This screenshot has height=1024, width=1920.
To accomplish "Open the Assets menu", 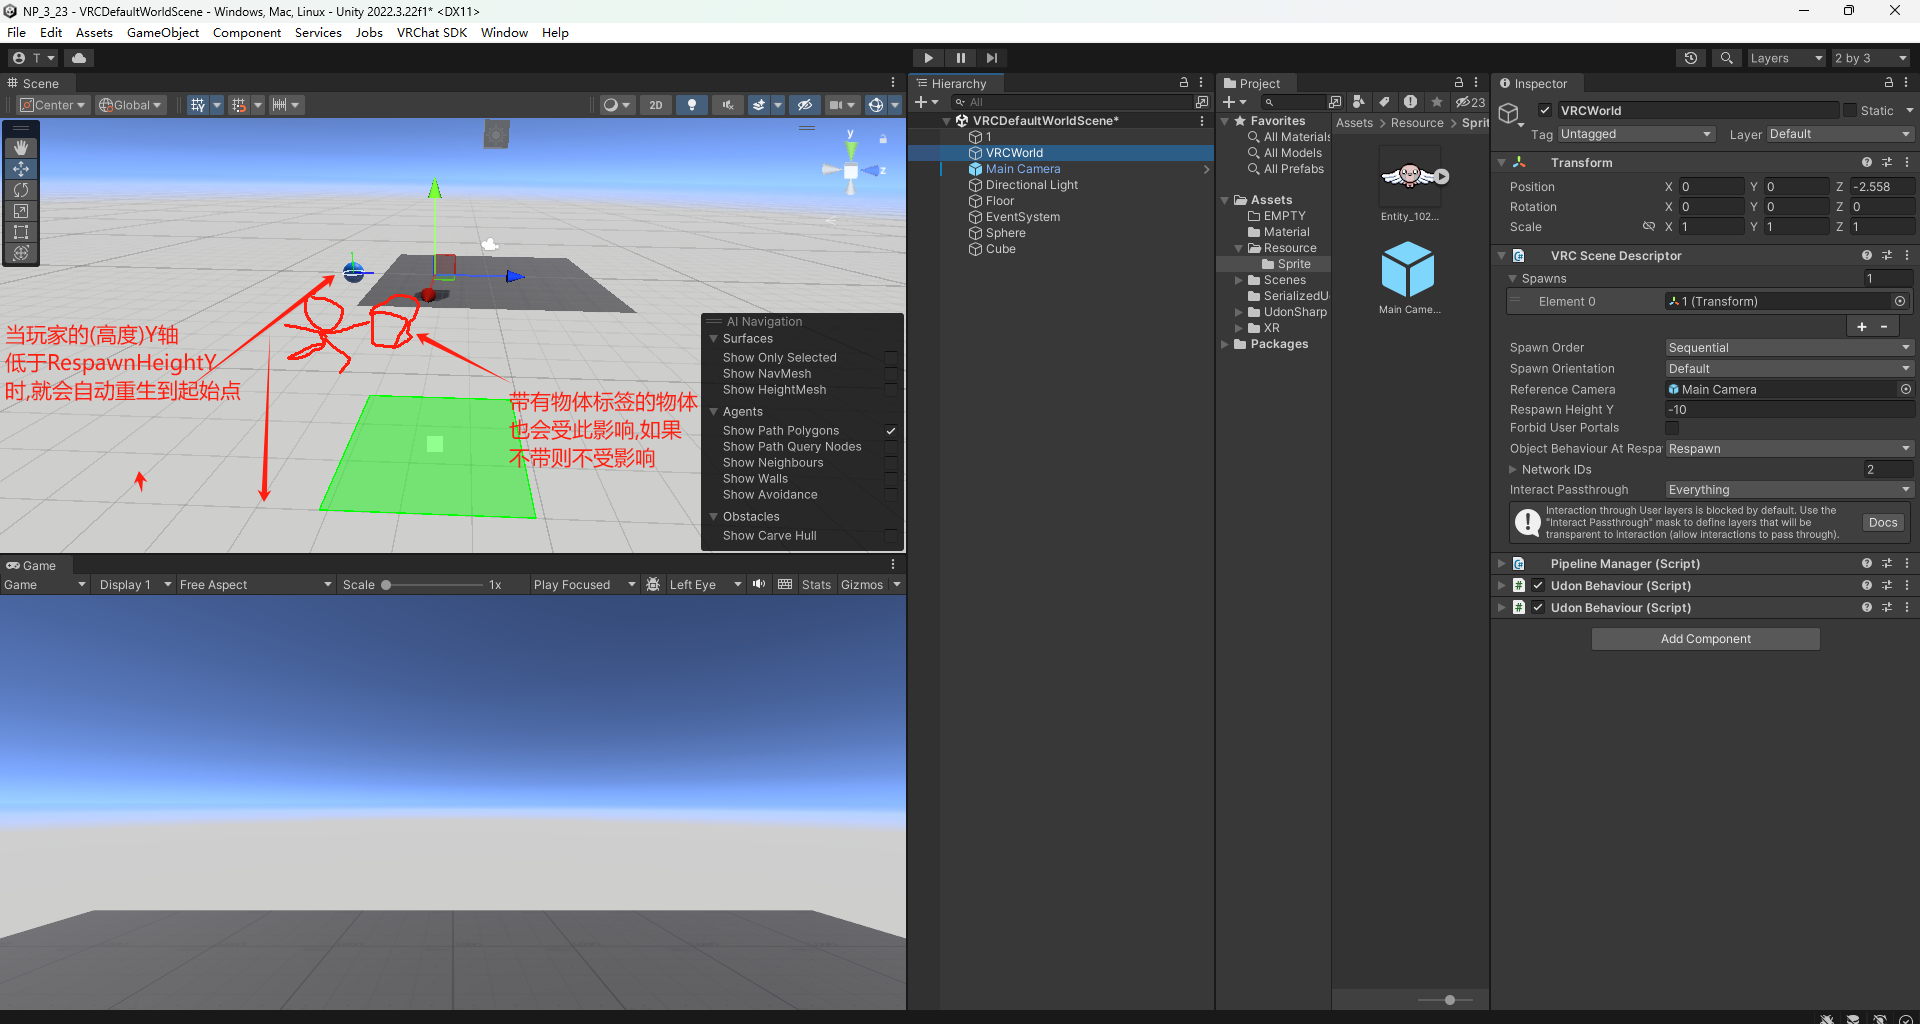I will click(94, 32).
